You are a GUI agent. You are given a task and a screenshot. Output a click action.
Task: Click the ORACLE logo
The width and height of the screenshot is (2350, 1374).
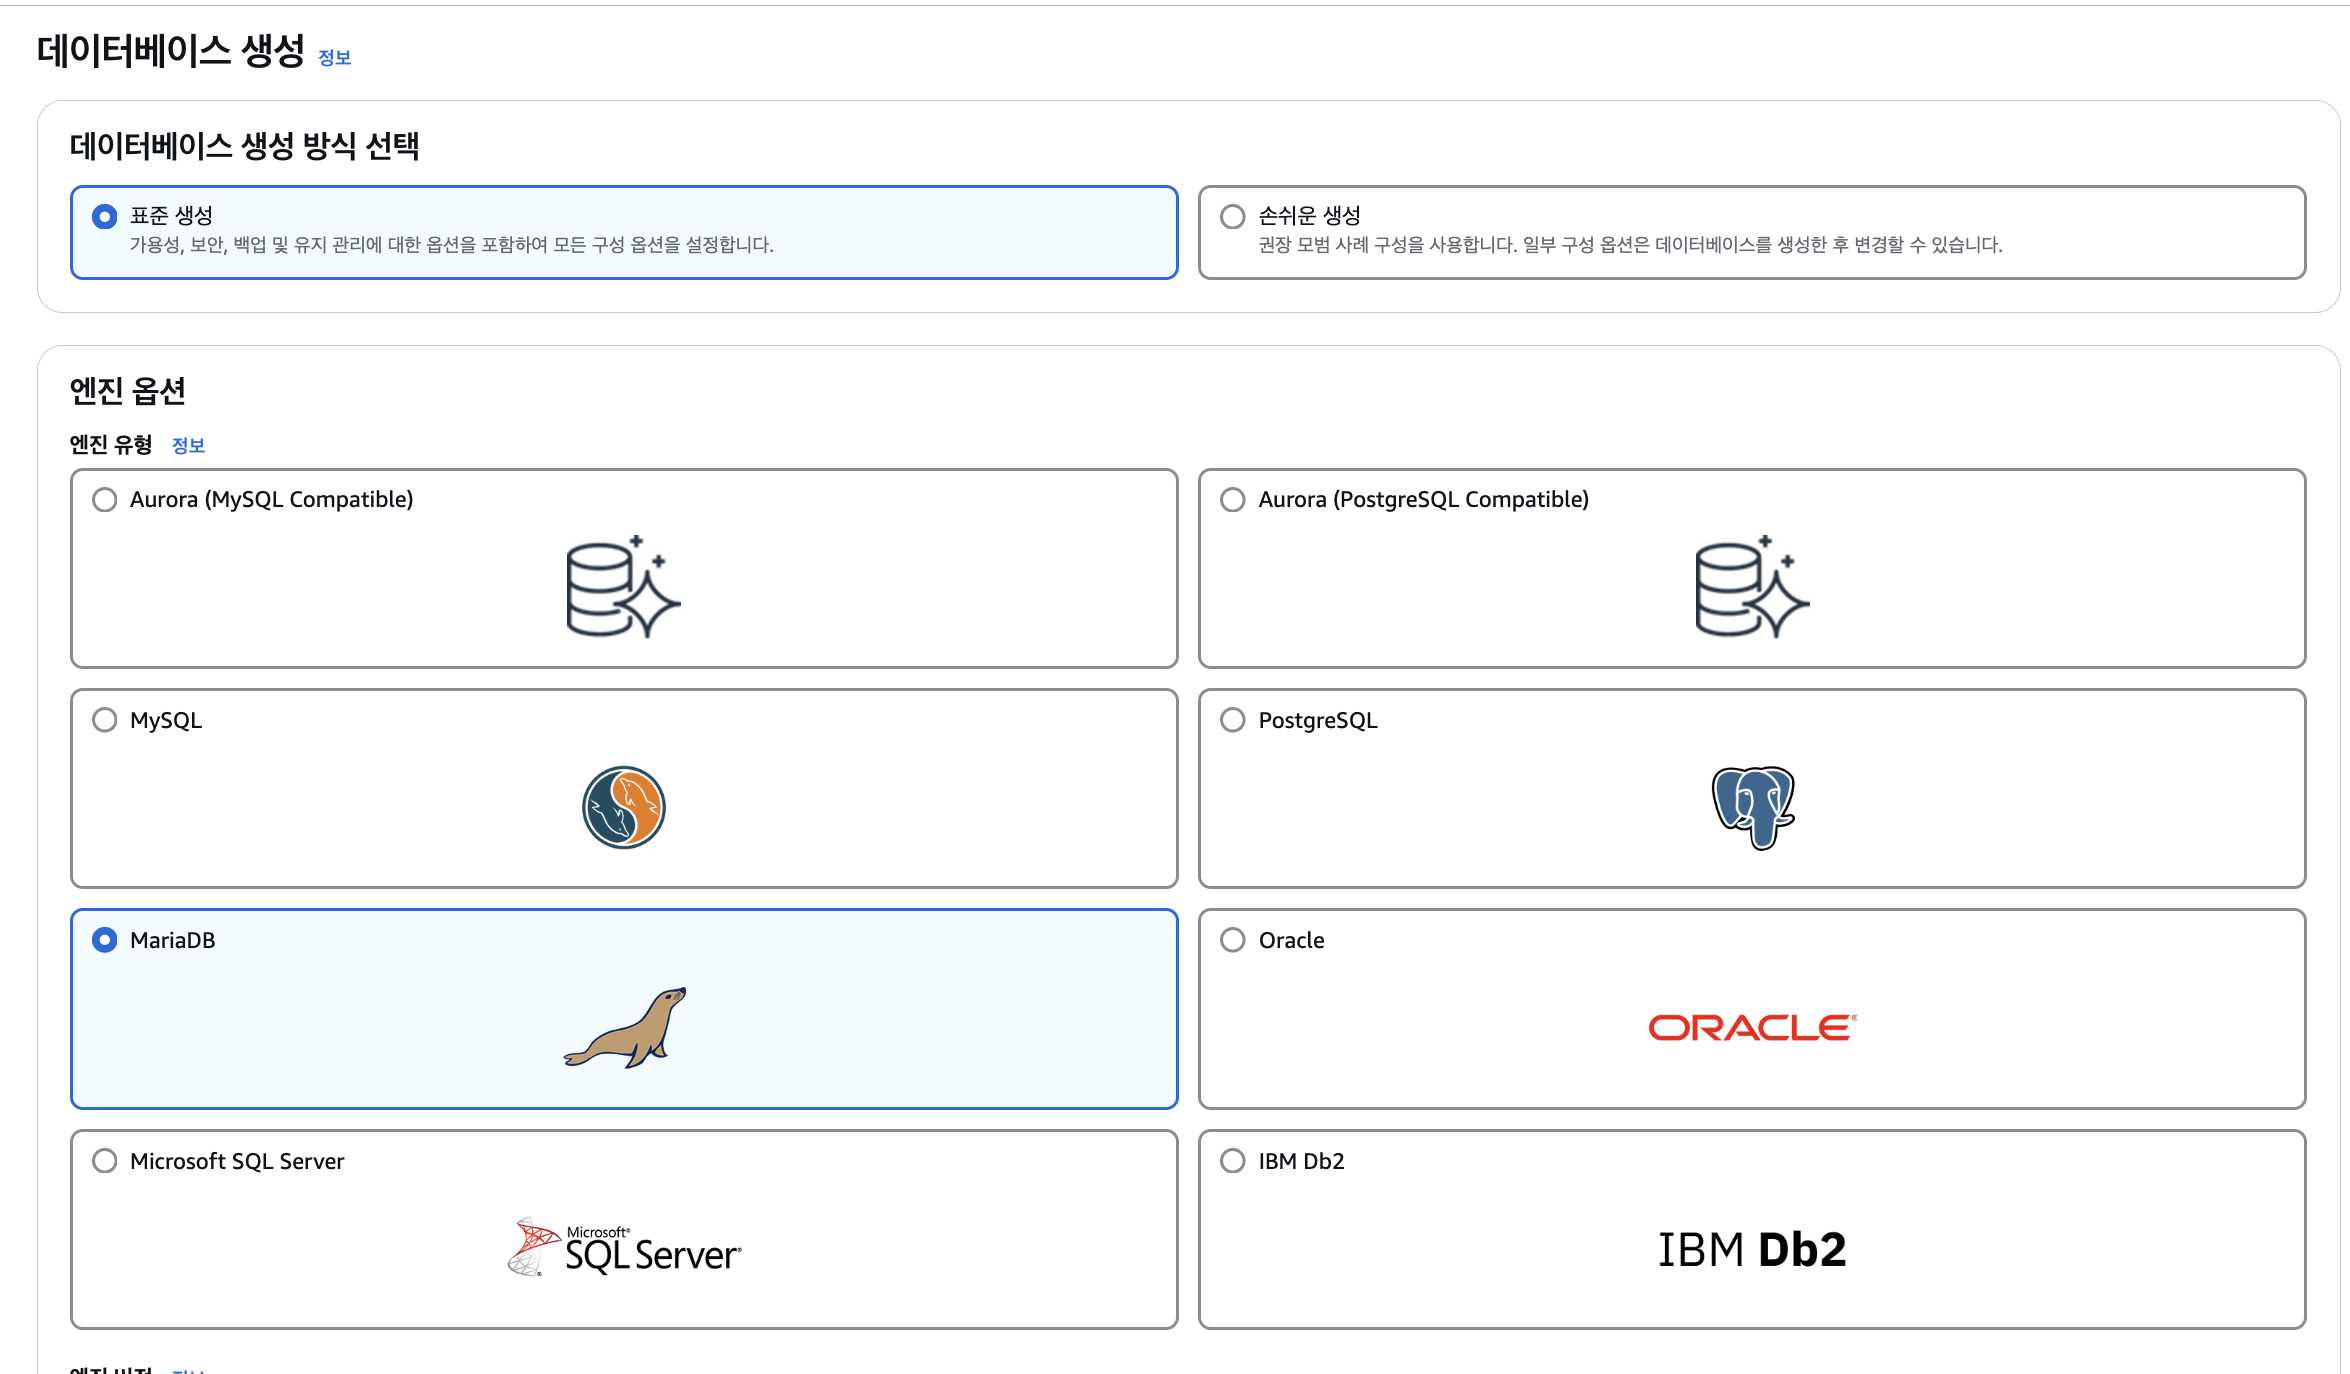click(x=1752, y=1027)
